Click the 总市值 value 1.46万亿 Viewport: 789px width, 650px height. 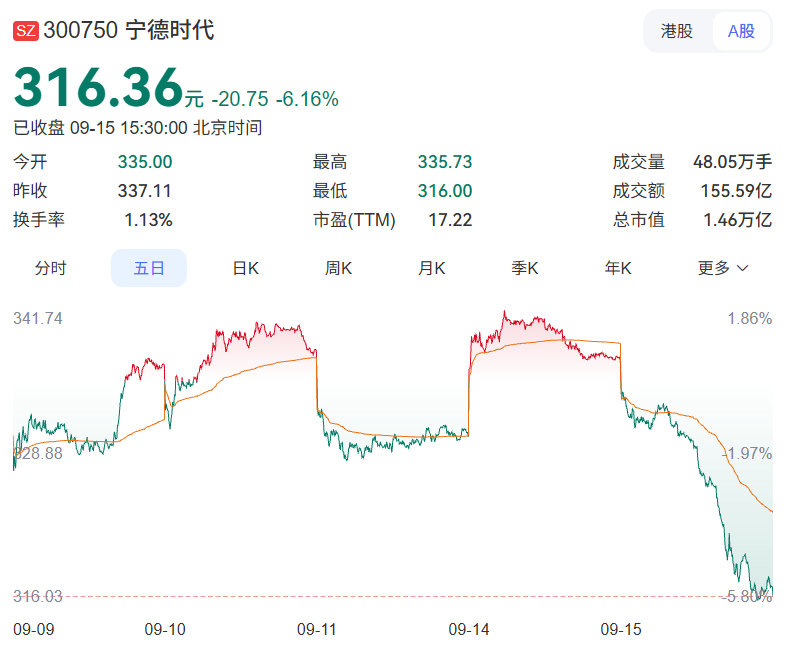(738, 220)
